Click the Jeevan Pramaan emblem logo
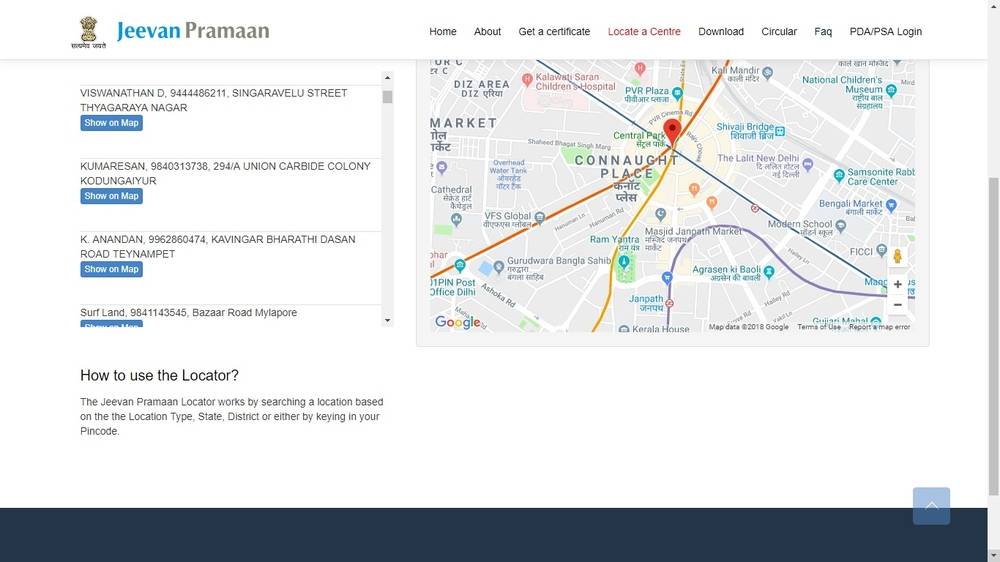 pyautogui.click(x=88, y=31)
